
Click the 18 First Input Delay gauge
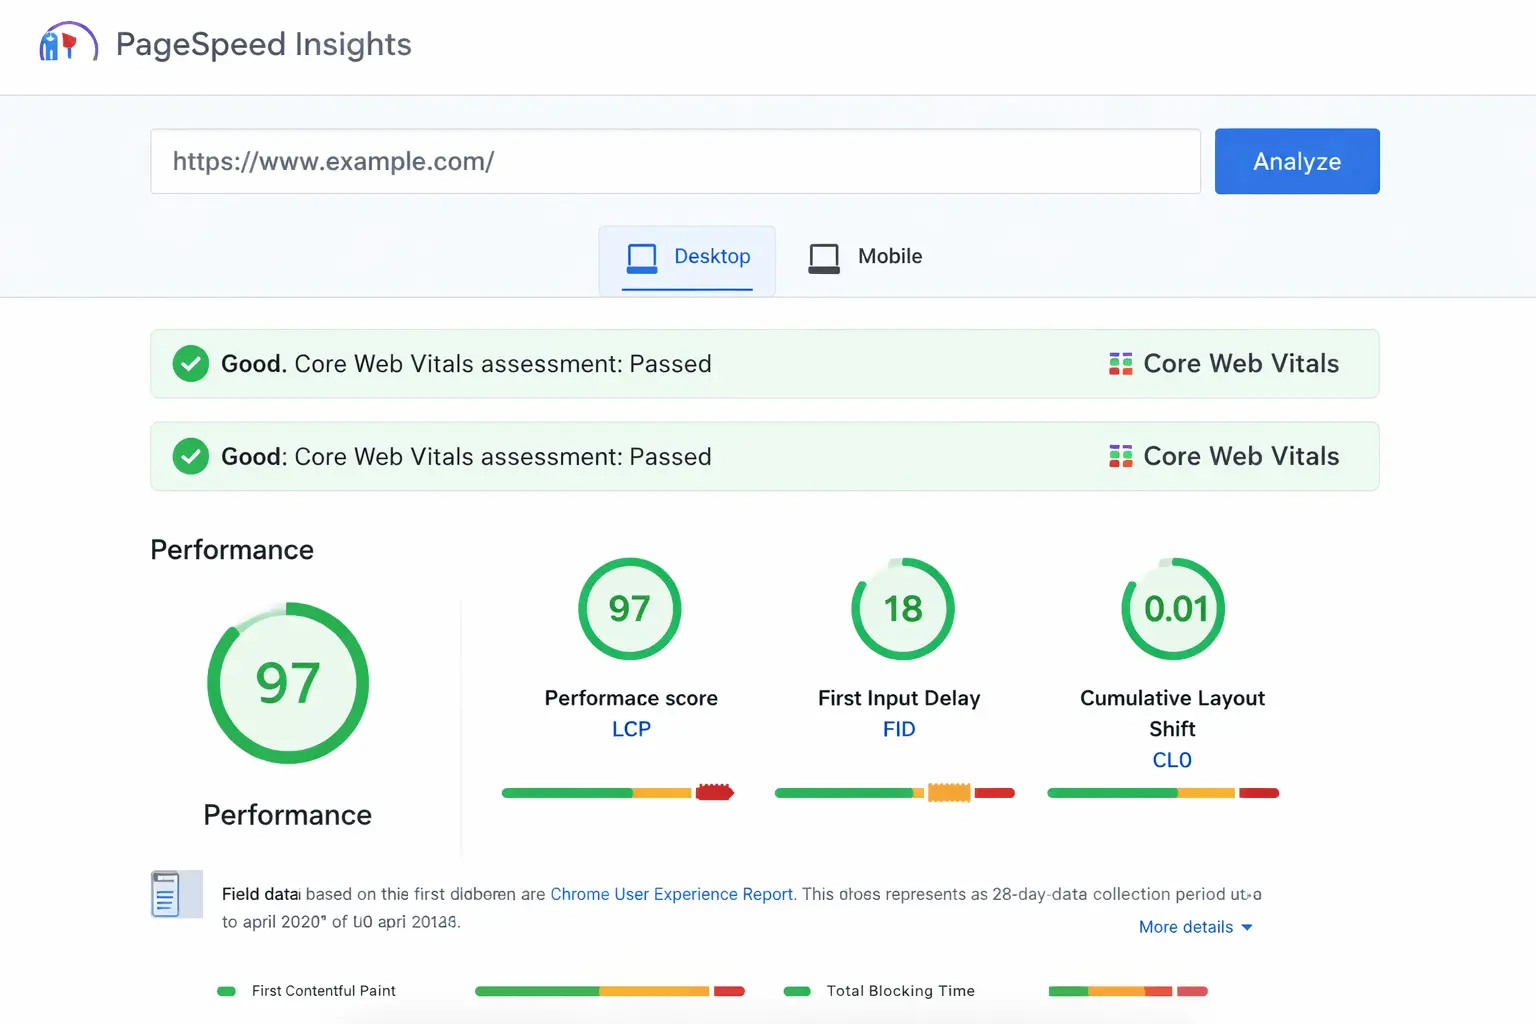pos(903,609)
